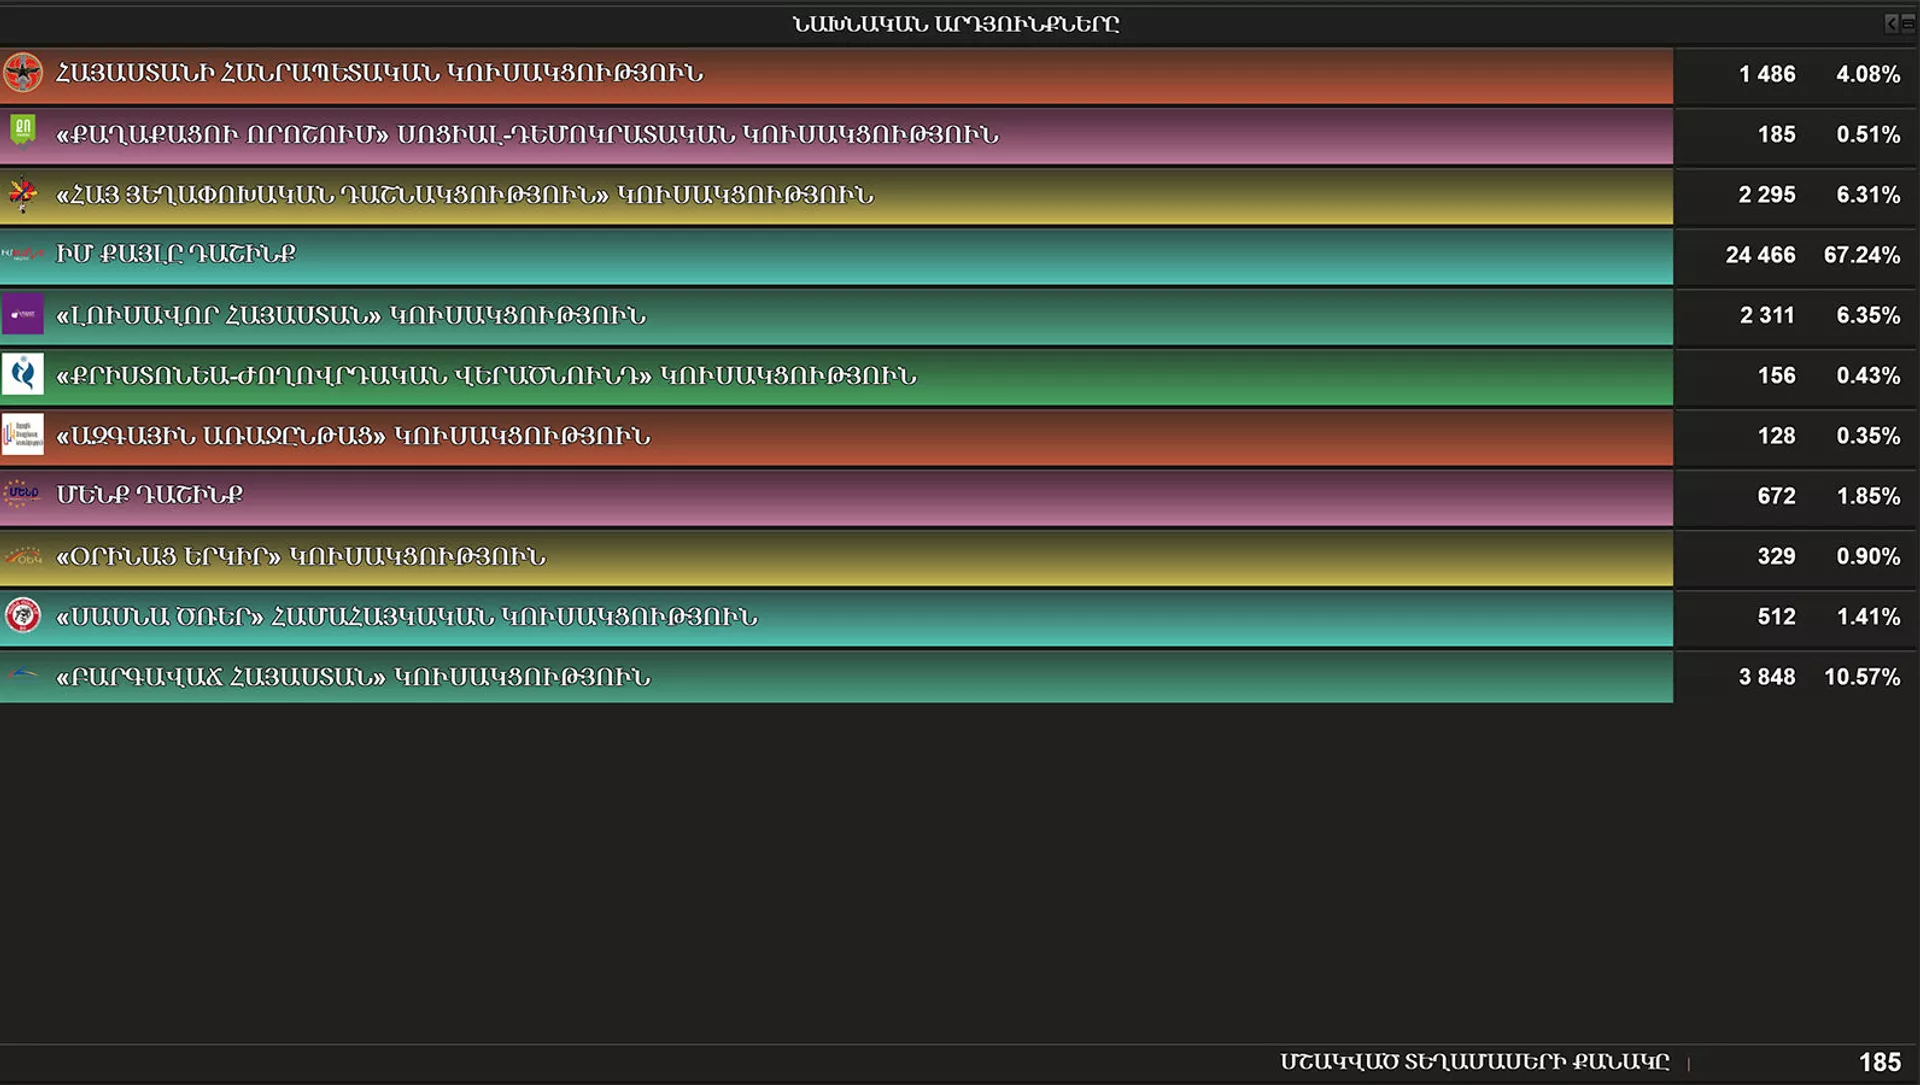The image size is (1920, 1085).
Task: Open the list menu icon in the header
Action: 1908,23
